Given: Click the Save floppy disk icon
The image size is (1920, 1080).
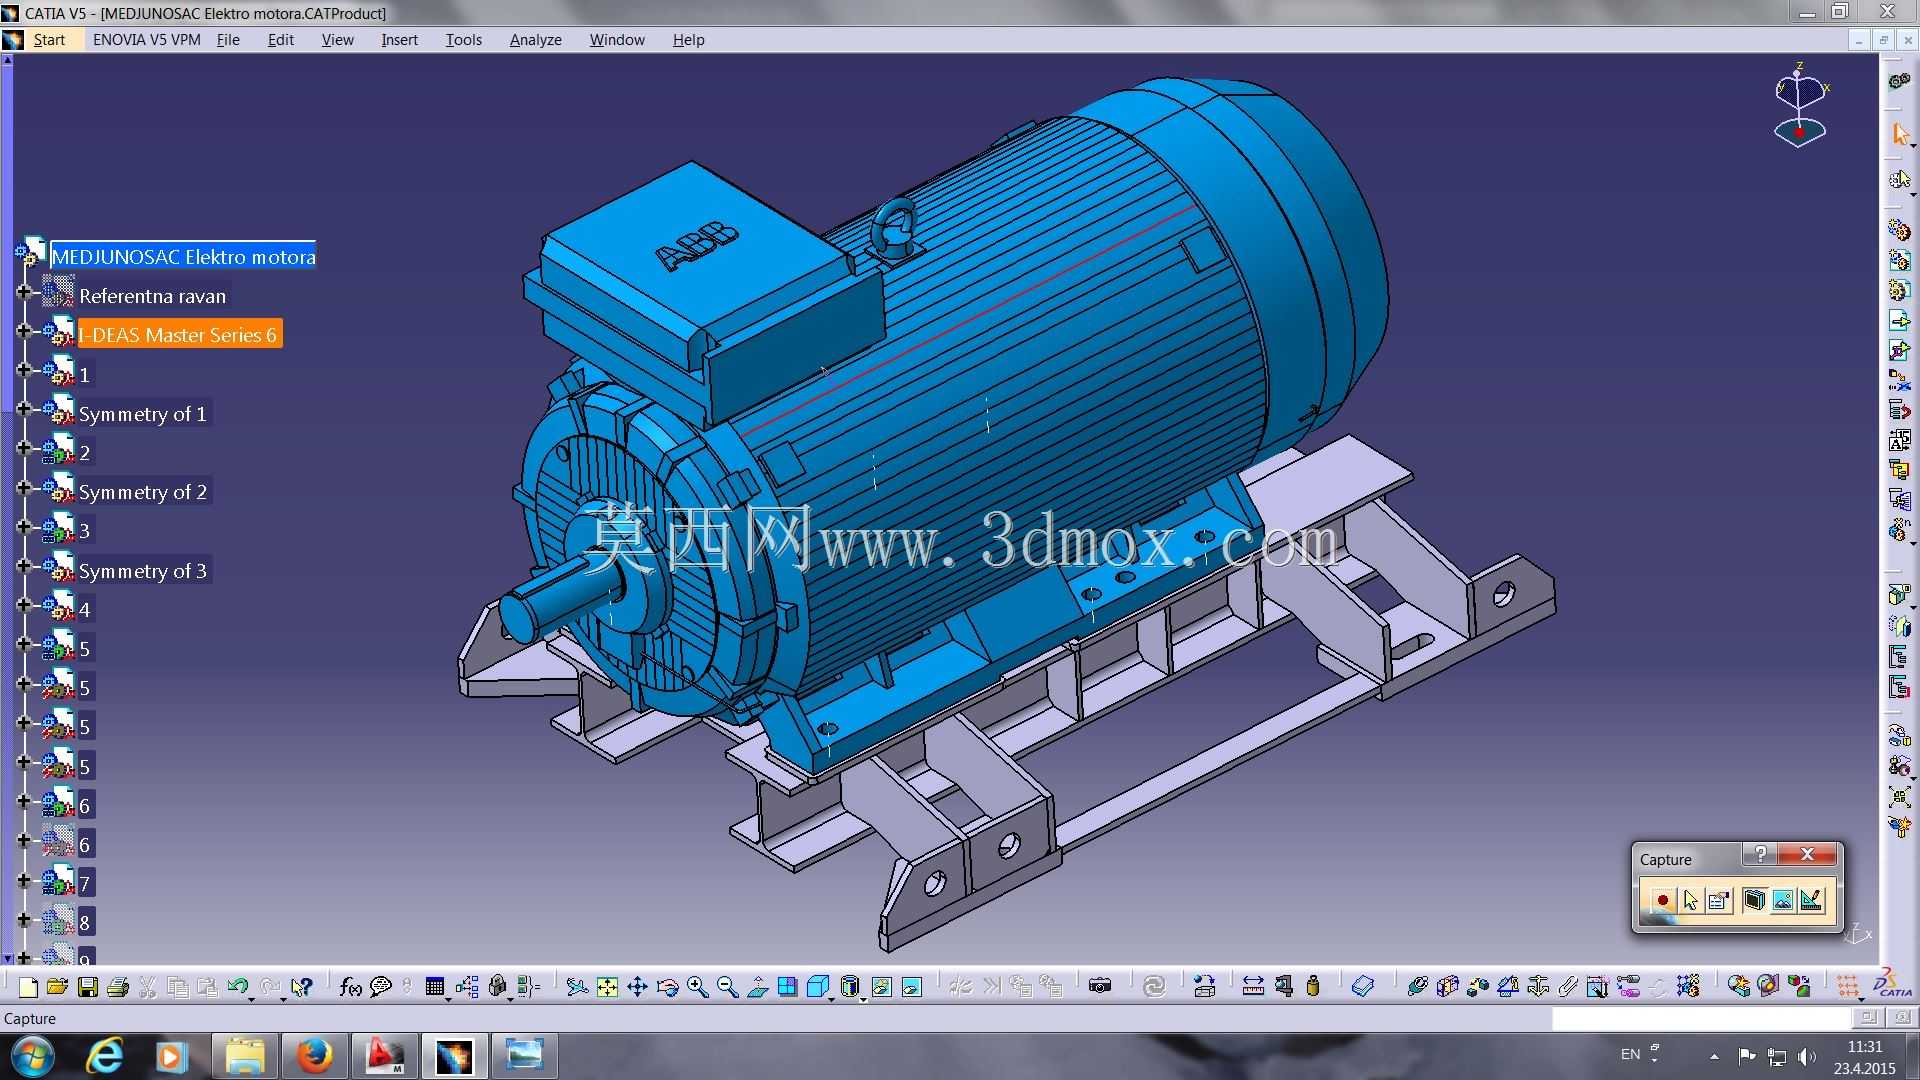Looking at the screenshot, I should click(88, 987).
